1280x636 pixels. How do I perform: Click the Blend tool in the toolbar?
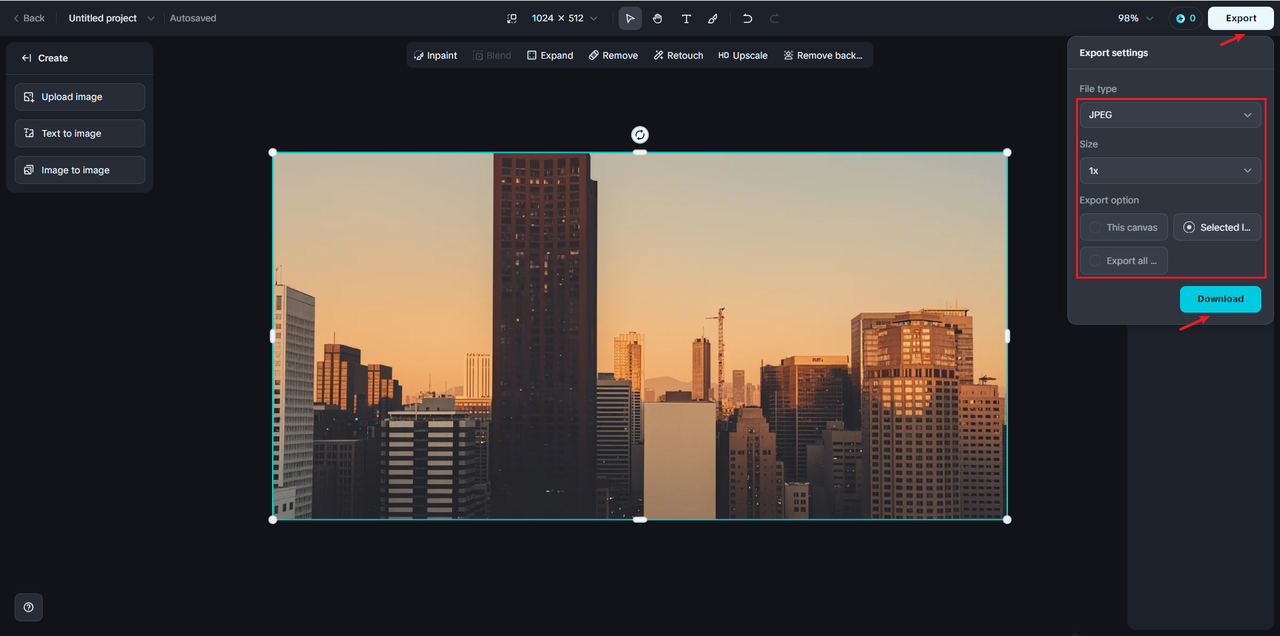(x=490, y=55)
